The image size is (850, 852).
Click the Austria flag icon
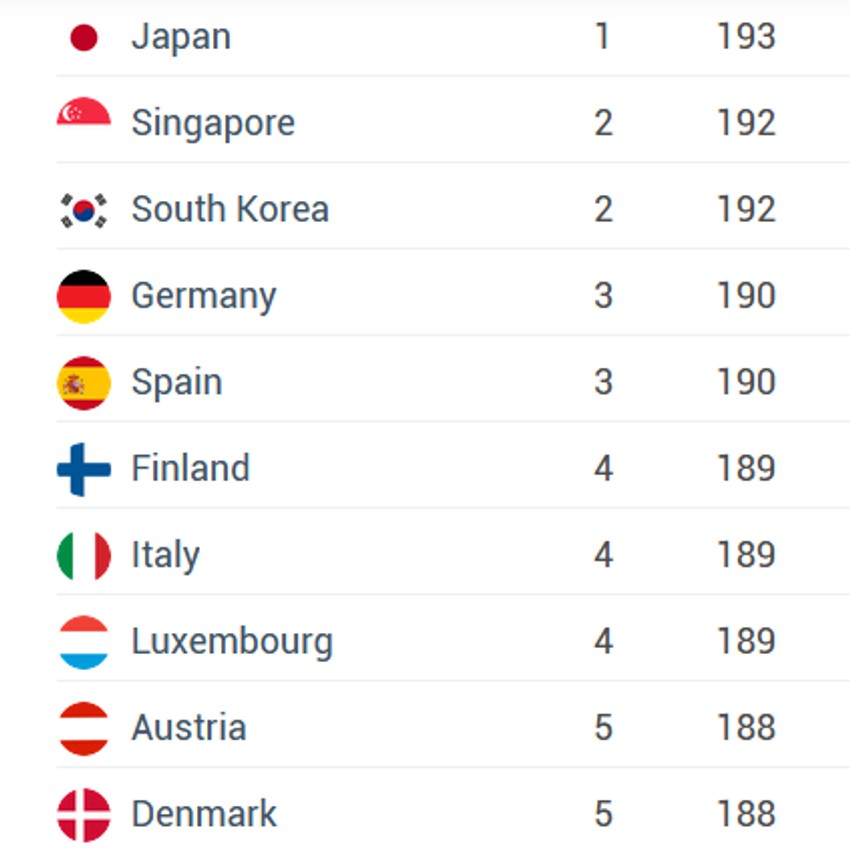84,728
